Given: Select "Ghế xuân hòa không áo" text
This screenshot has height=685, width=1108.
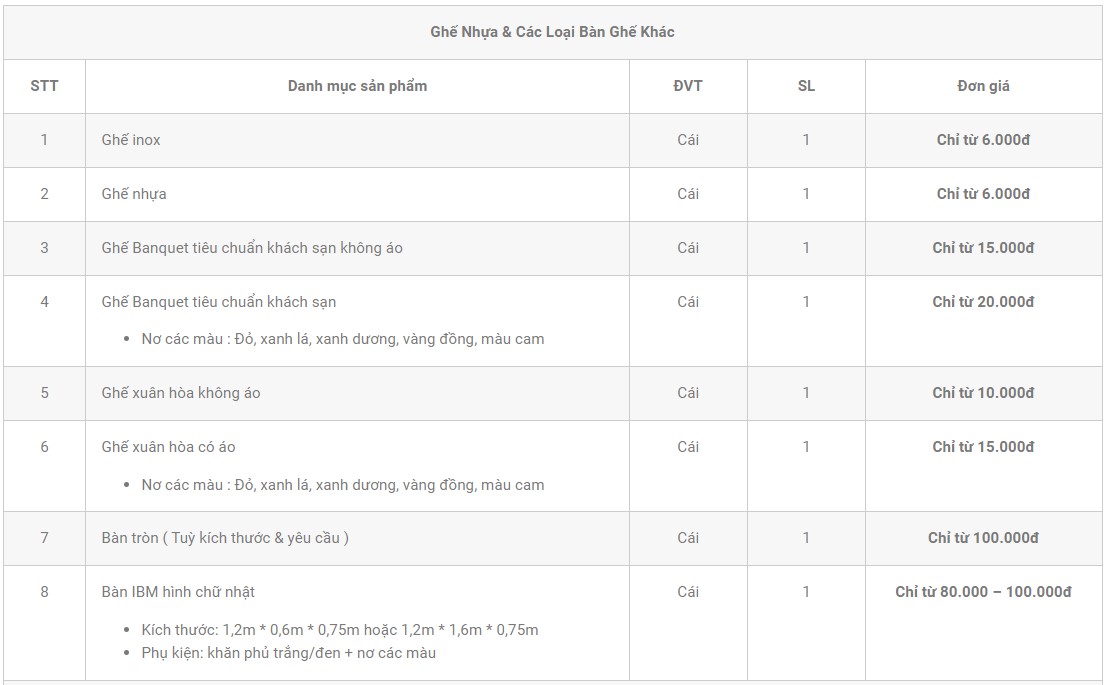Looking at the screenshot, I should pos(181,393).
